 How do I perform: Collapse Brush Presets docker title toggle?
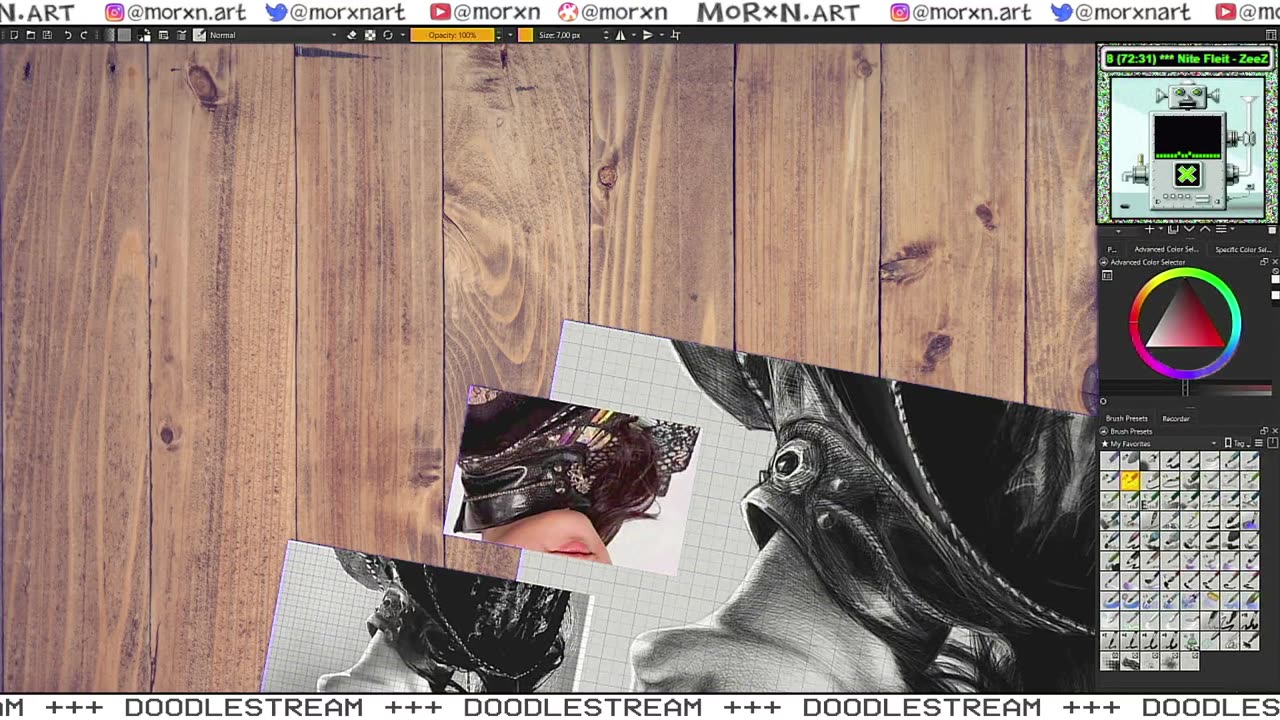tap(1104, 431)
